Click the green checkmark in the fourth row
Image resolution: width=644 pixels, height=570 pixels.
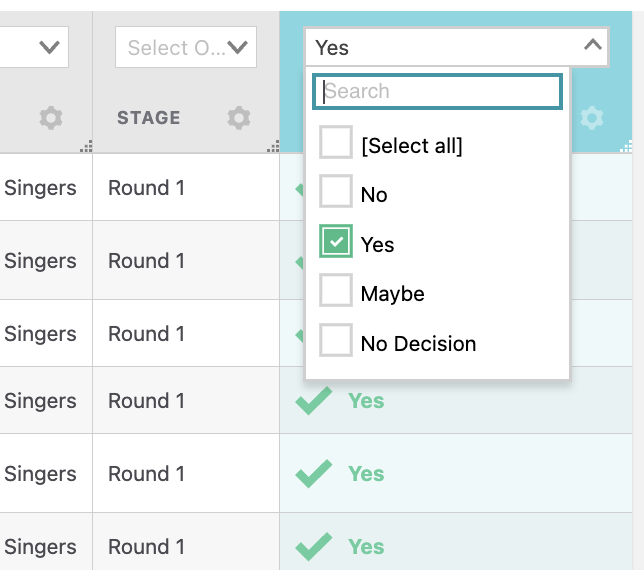click(x=314, y=401)
